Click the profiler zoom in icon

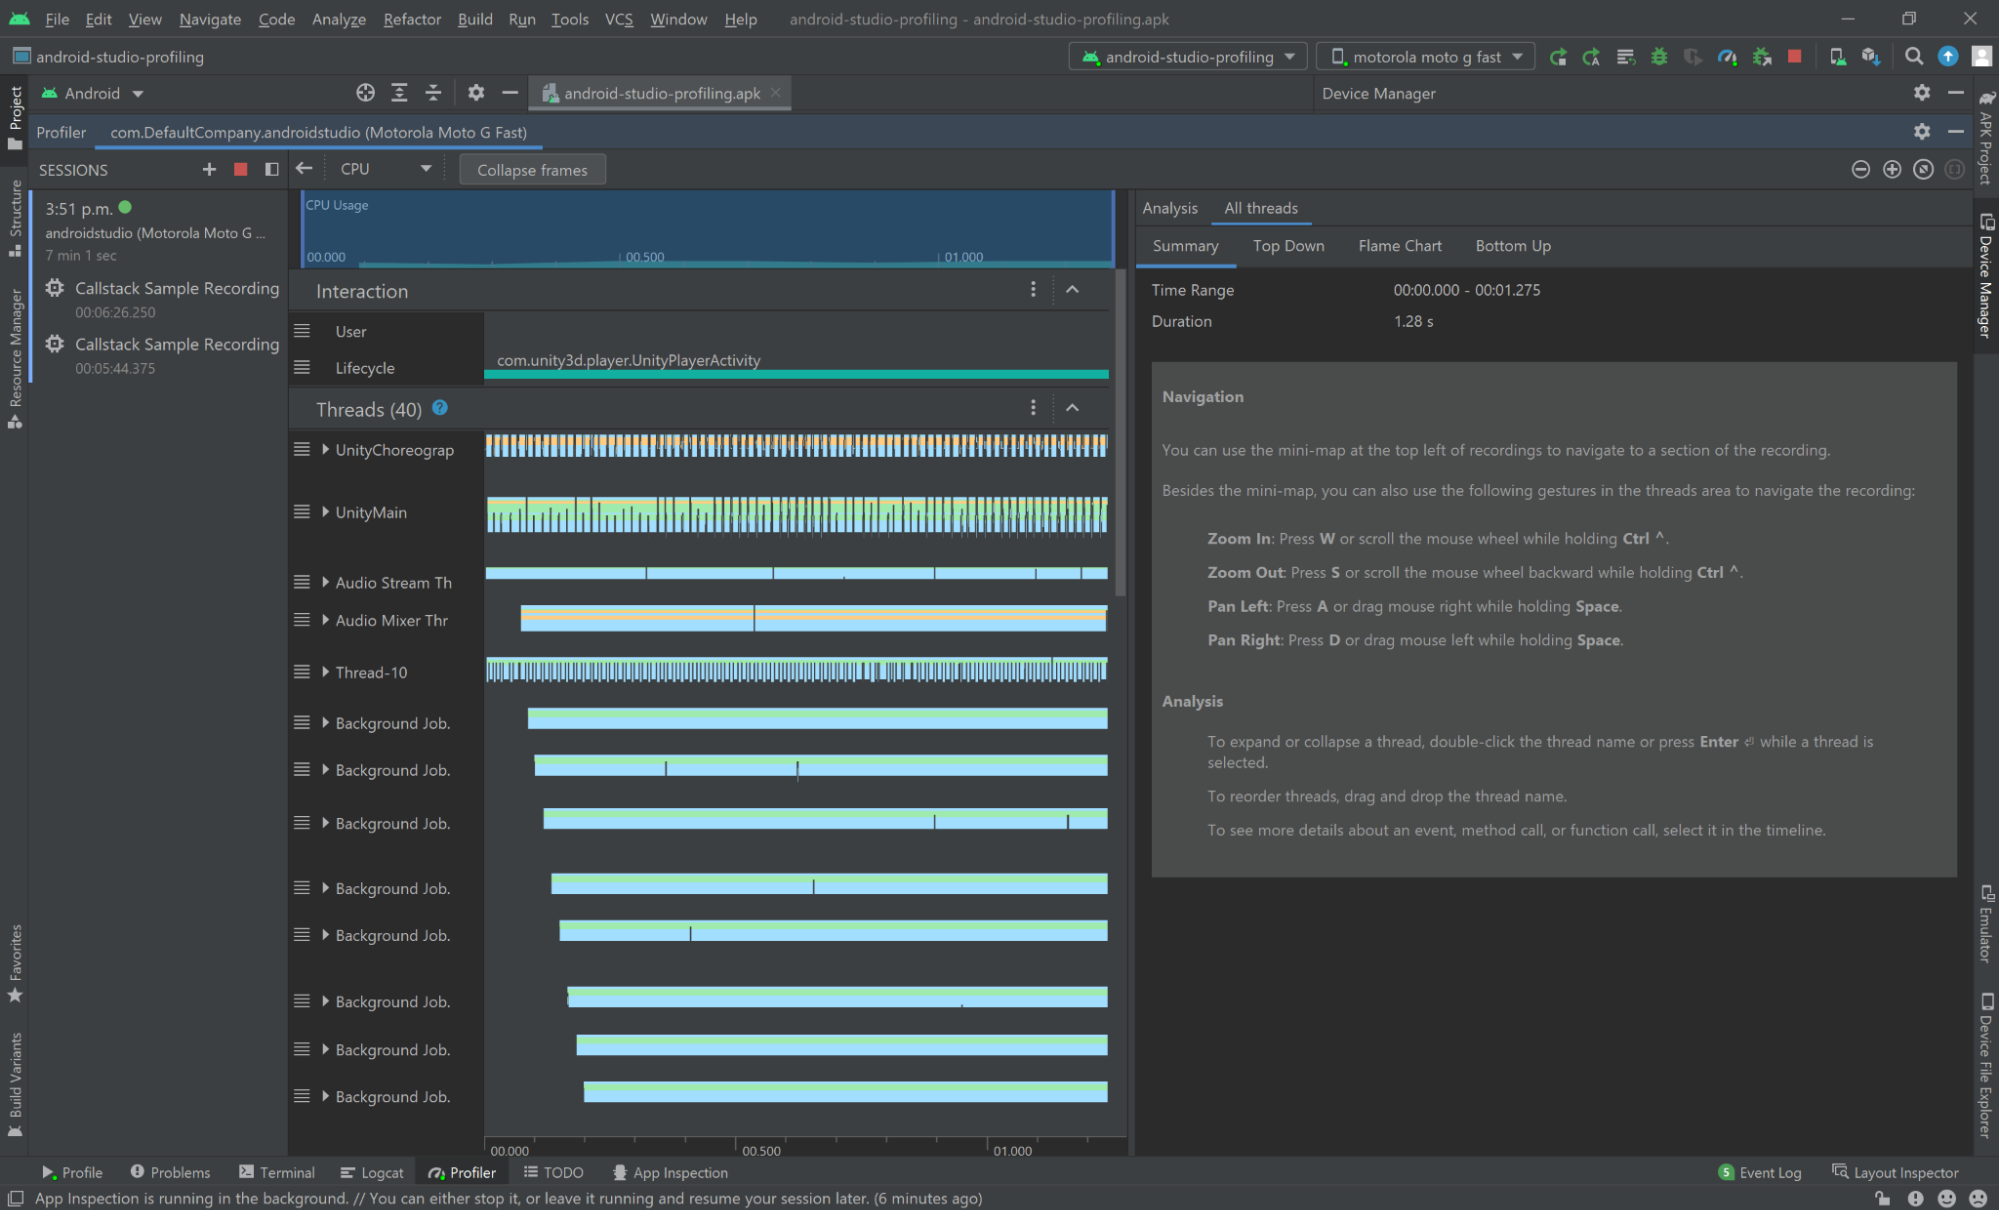tap(1891, 170)
